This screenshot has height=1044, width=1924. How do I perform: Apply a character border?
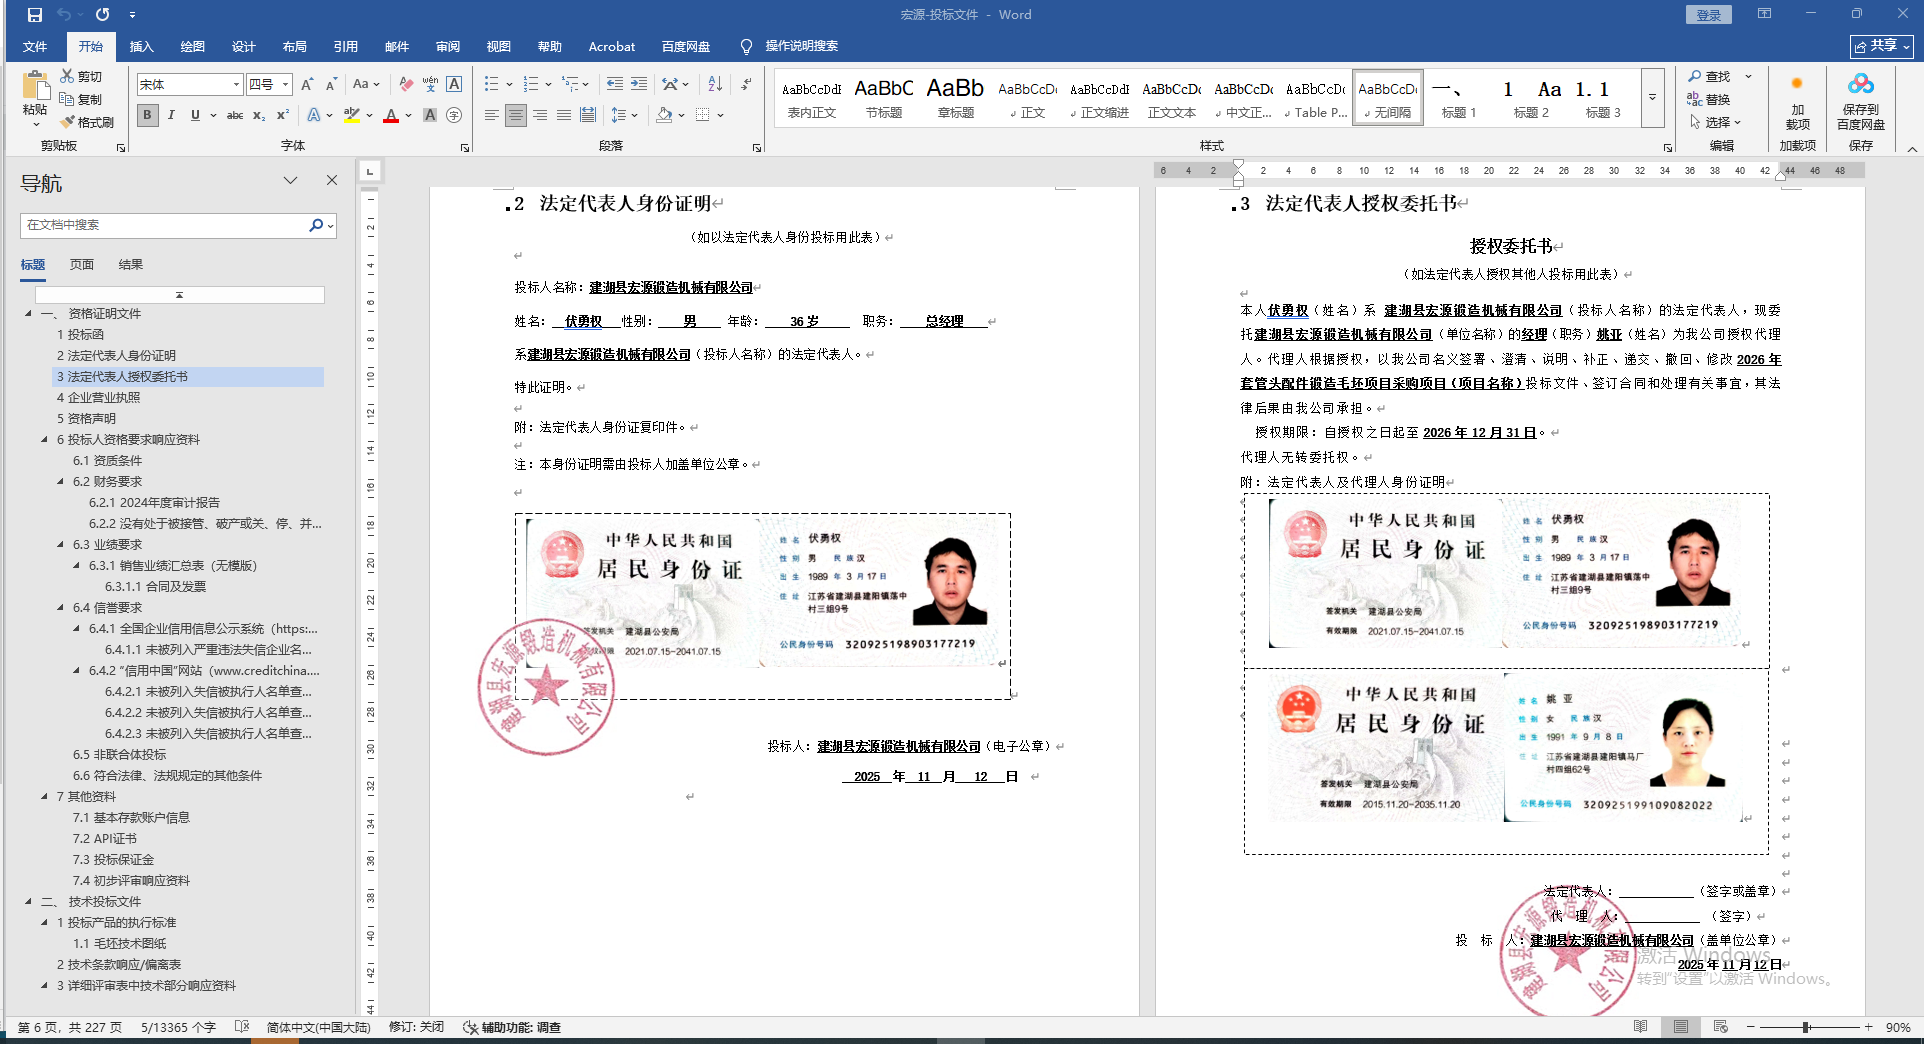pyautogui.click(x=454, y=85)
